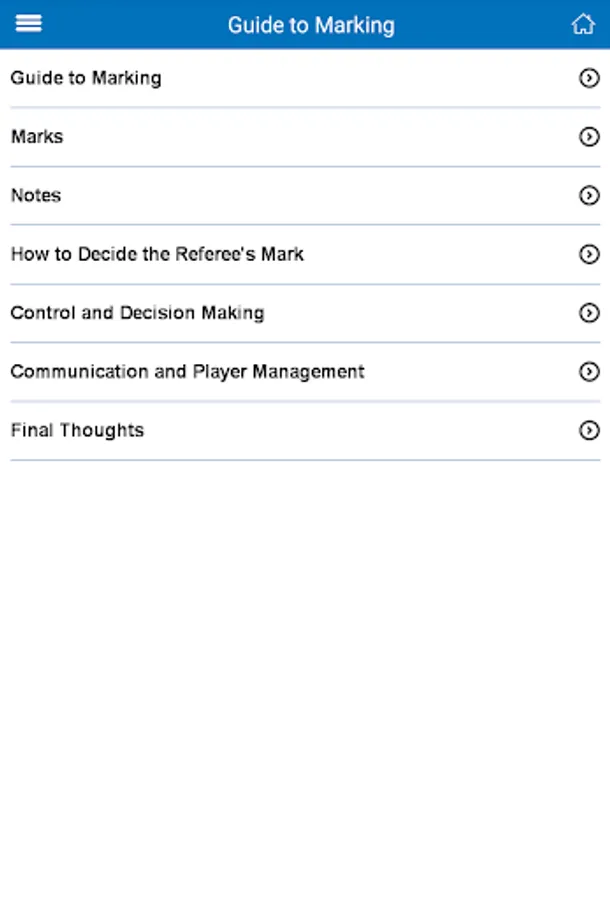This screenshot has height=900, width=610.
Task: Open the Marks section
Action: [305, 137]
